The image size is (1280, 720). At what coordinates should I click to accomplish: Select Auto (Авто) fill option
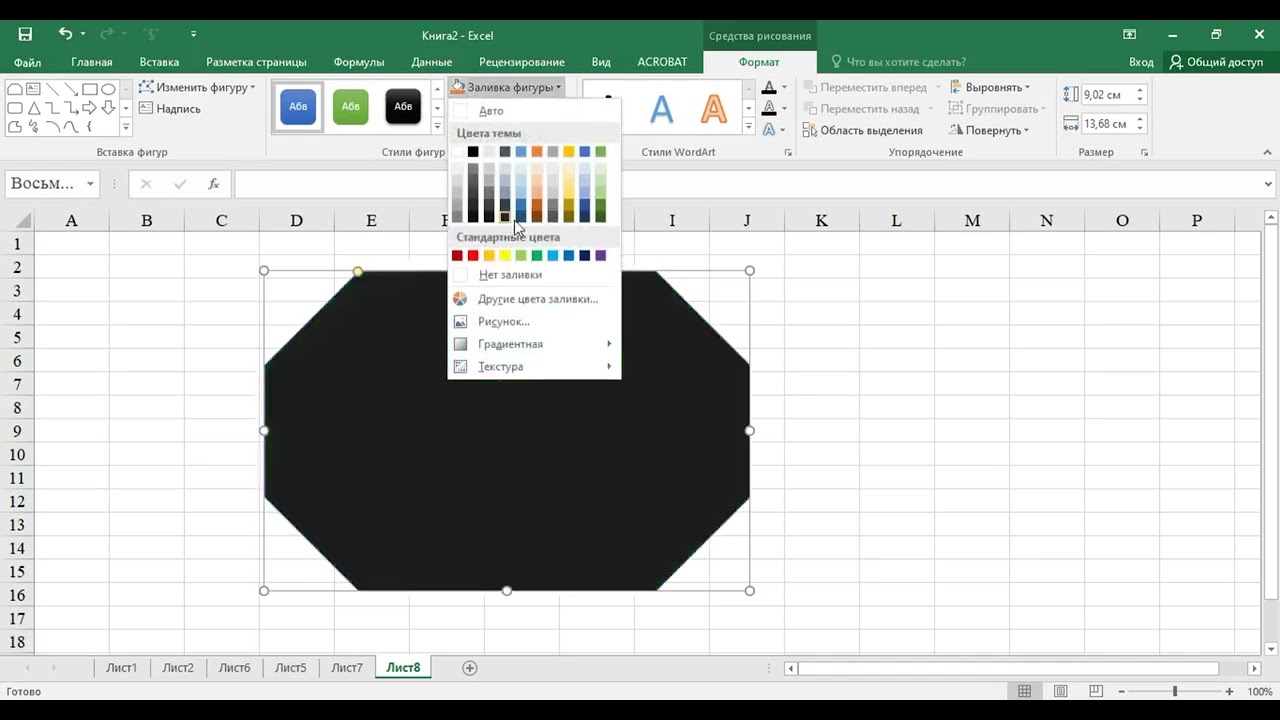534,111
